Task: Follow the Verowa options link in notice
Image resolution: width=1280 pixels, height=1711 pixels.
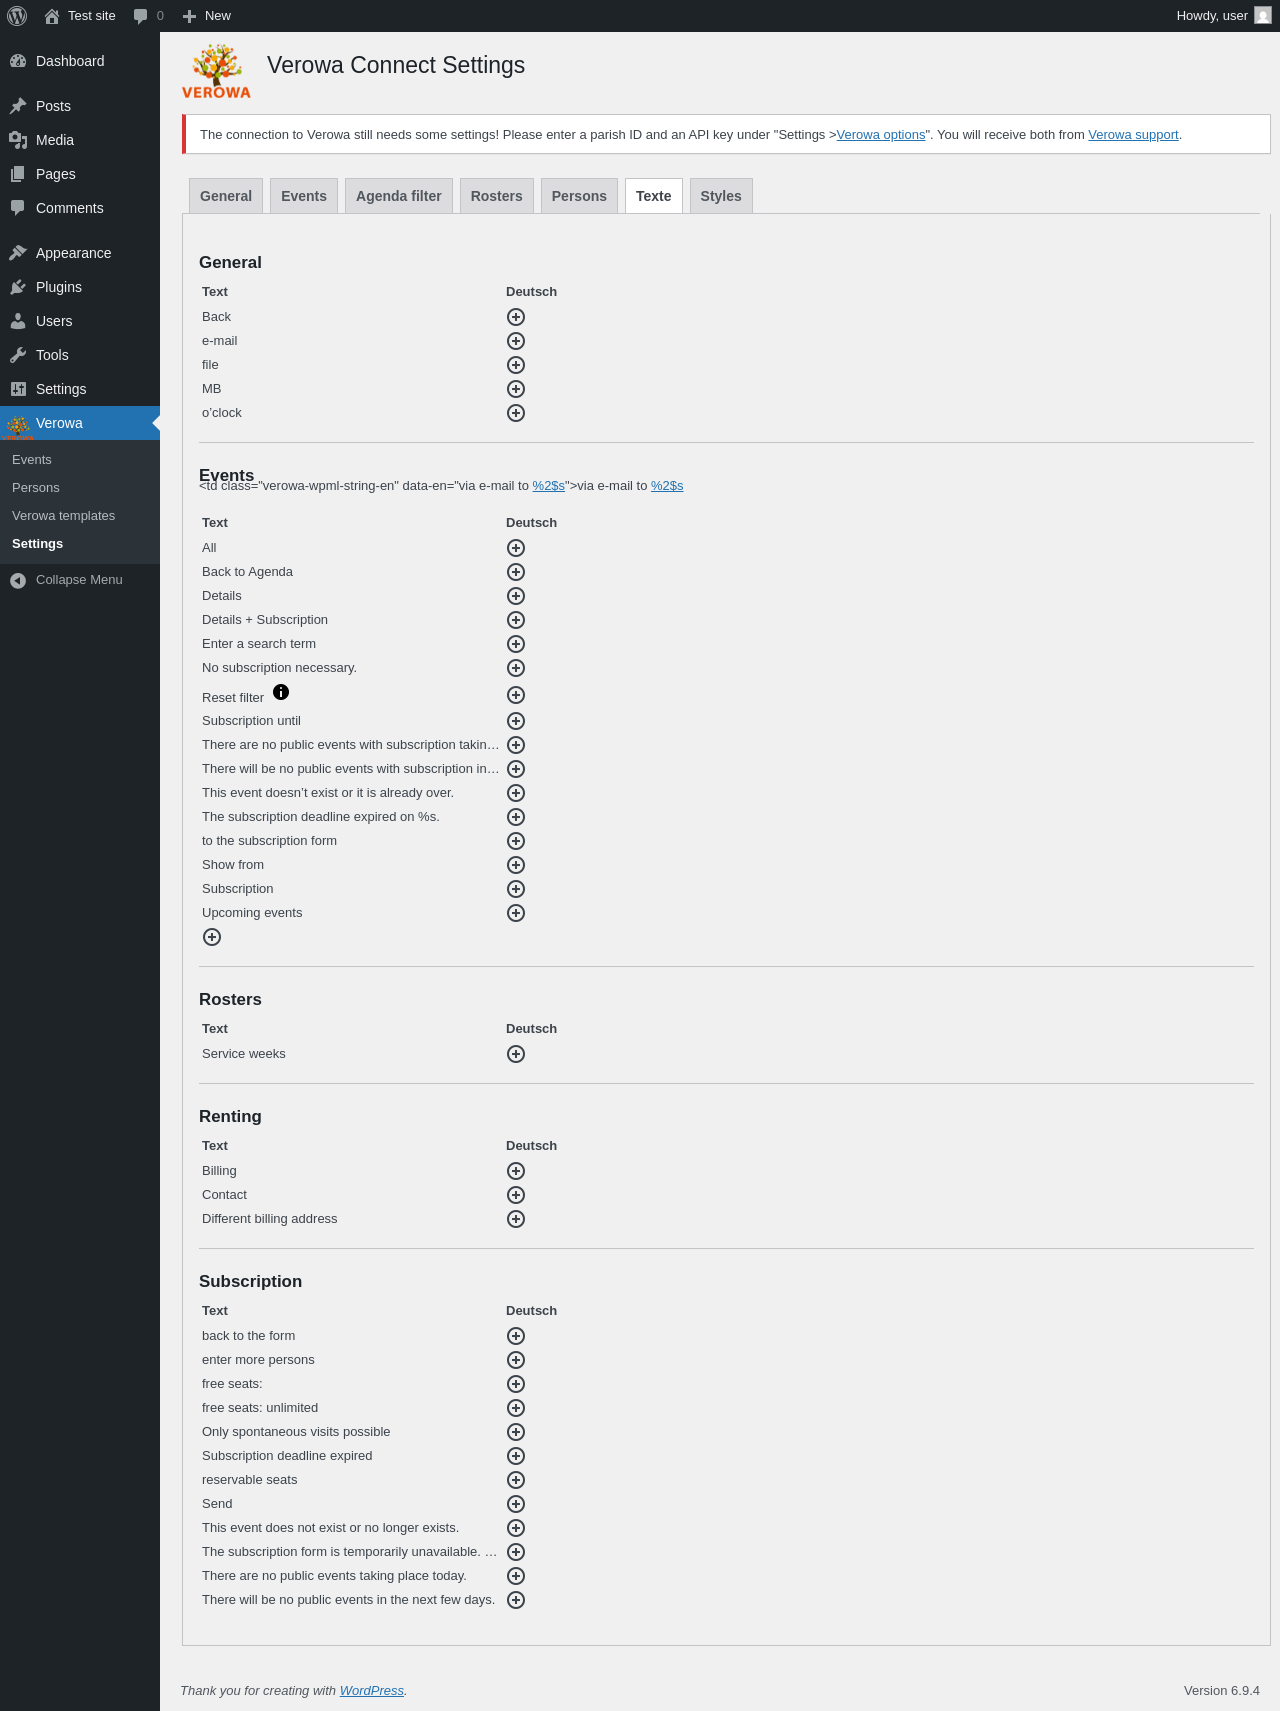Action: (x=881, y=135)
